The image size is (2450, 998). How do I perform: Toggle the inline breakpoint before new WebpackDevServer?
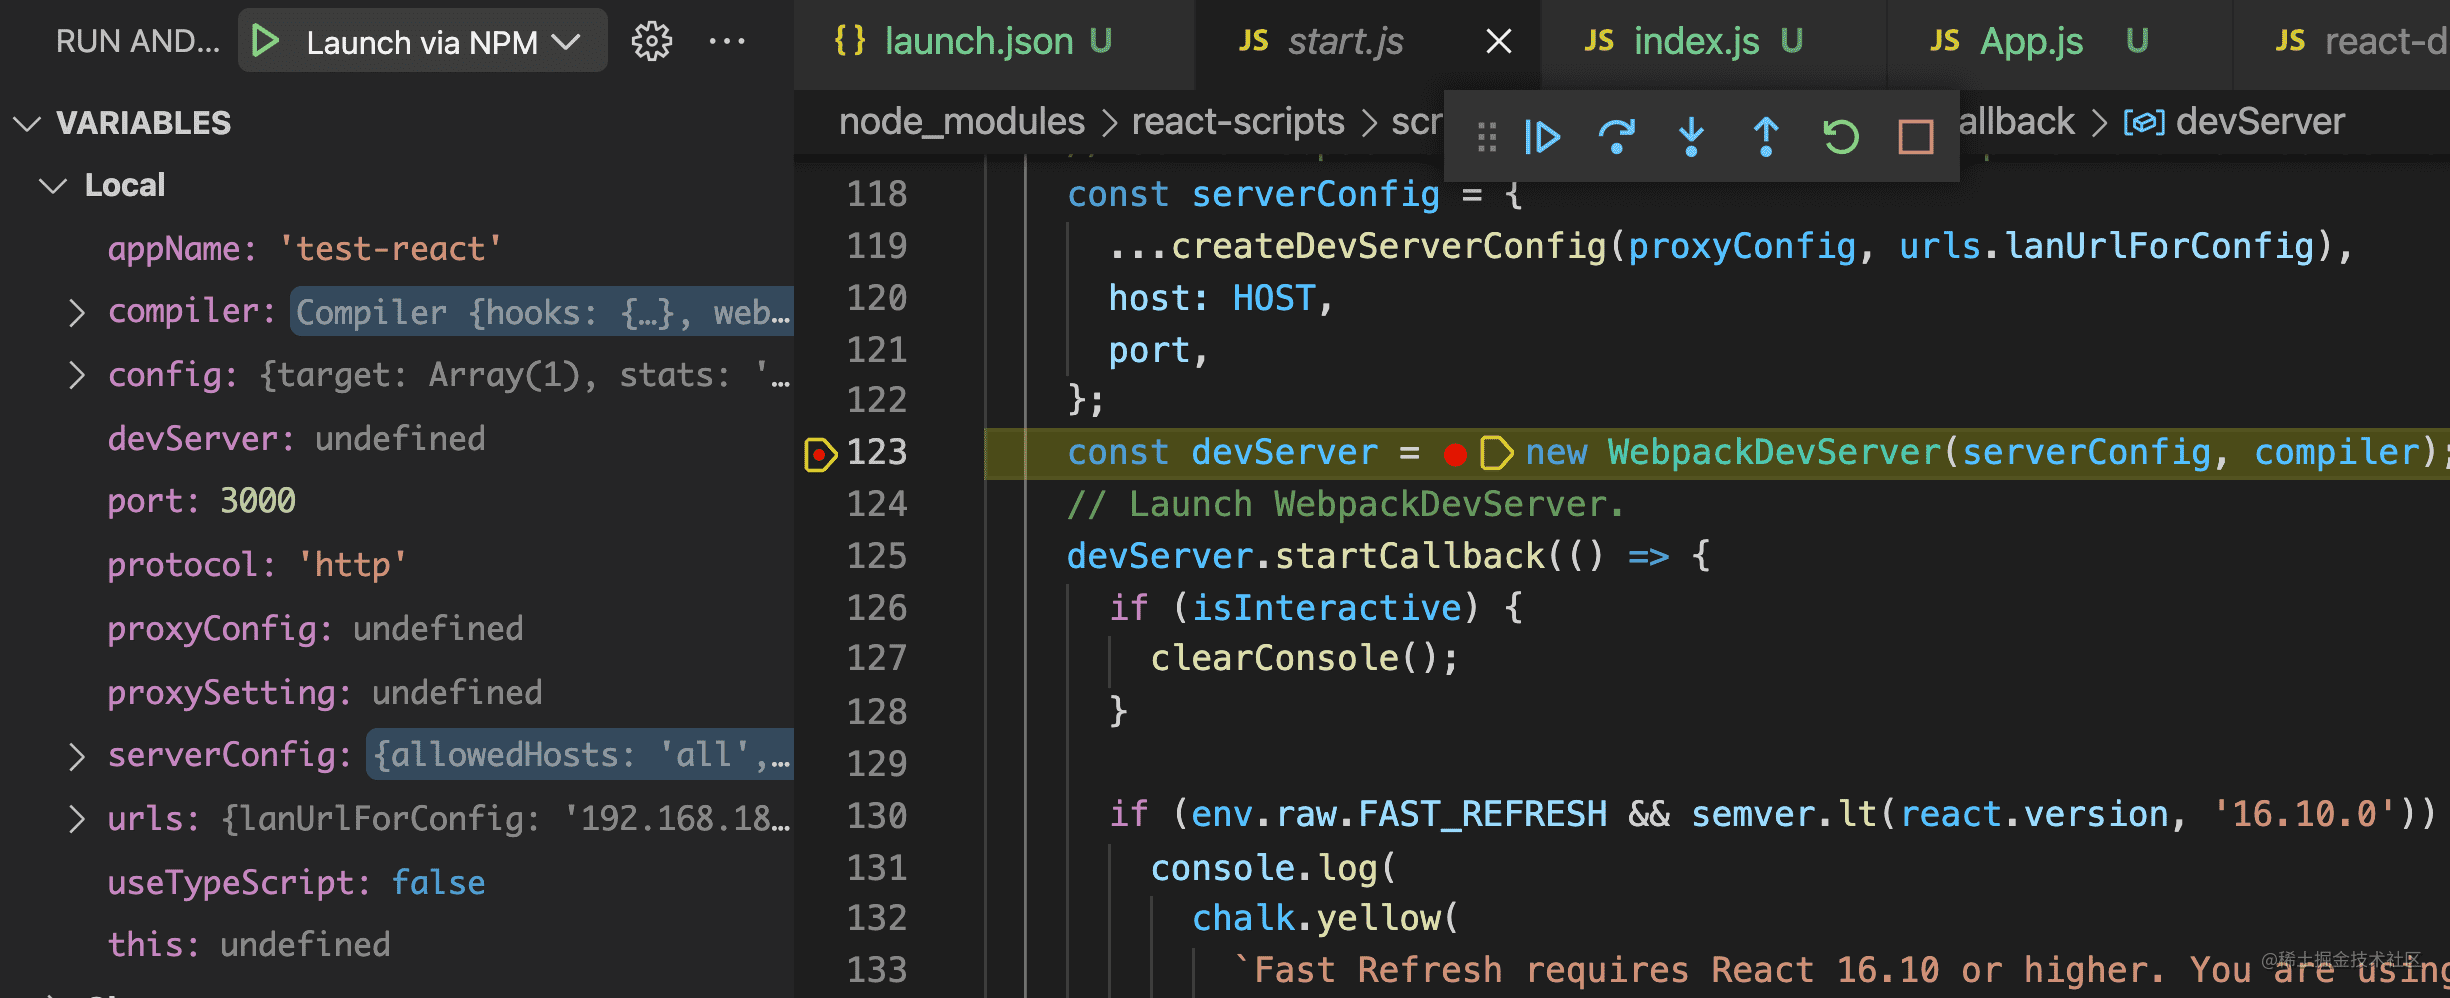(1455, 454)
